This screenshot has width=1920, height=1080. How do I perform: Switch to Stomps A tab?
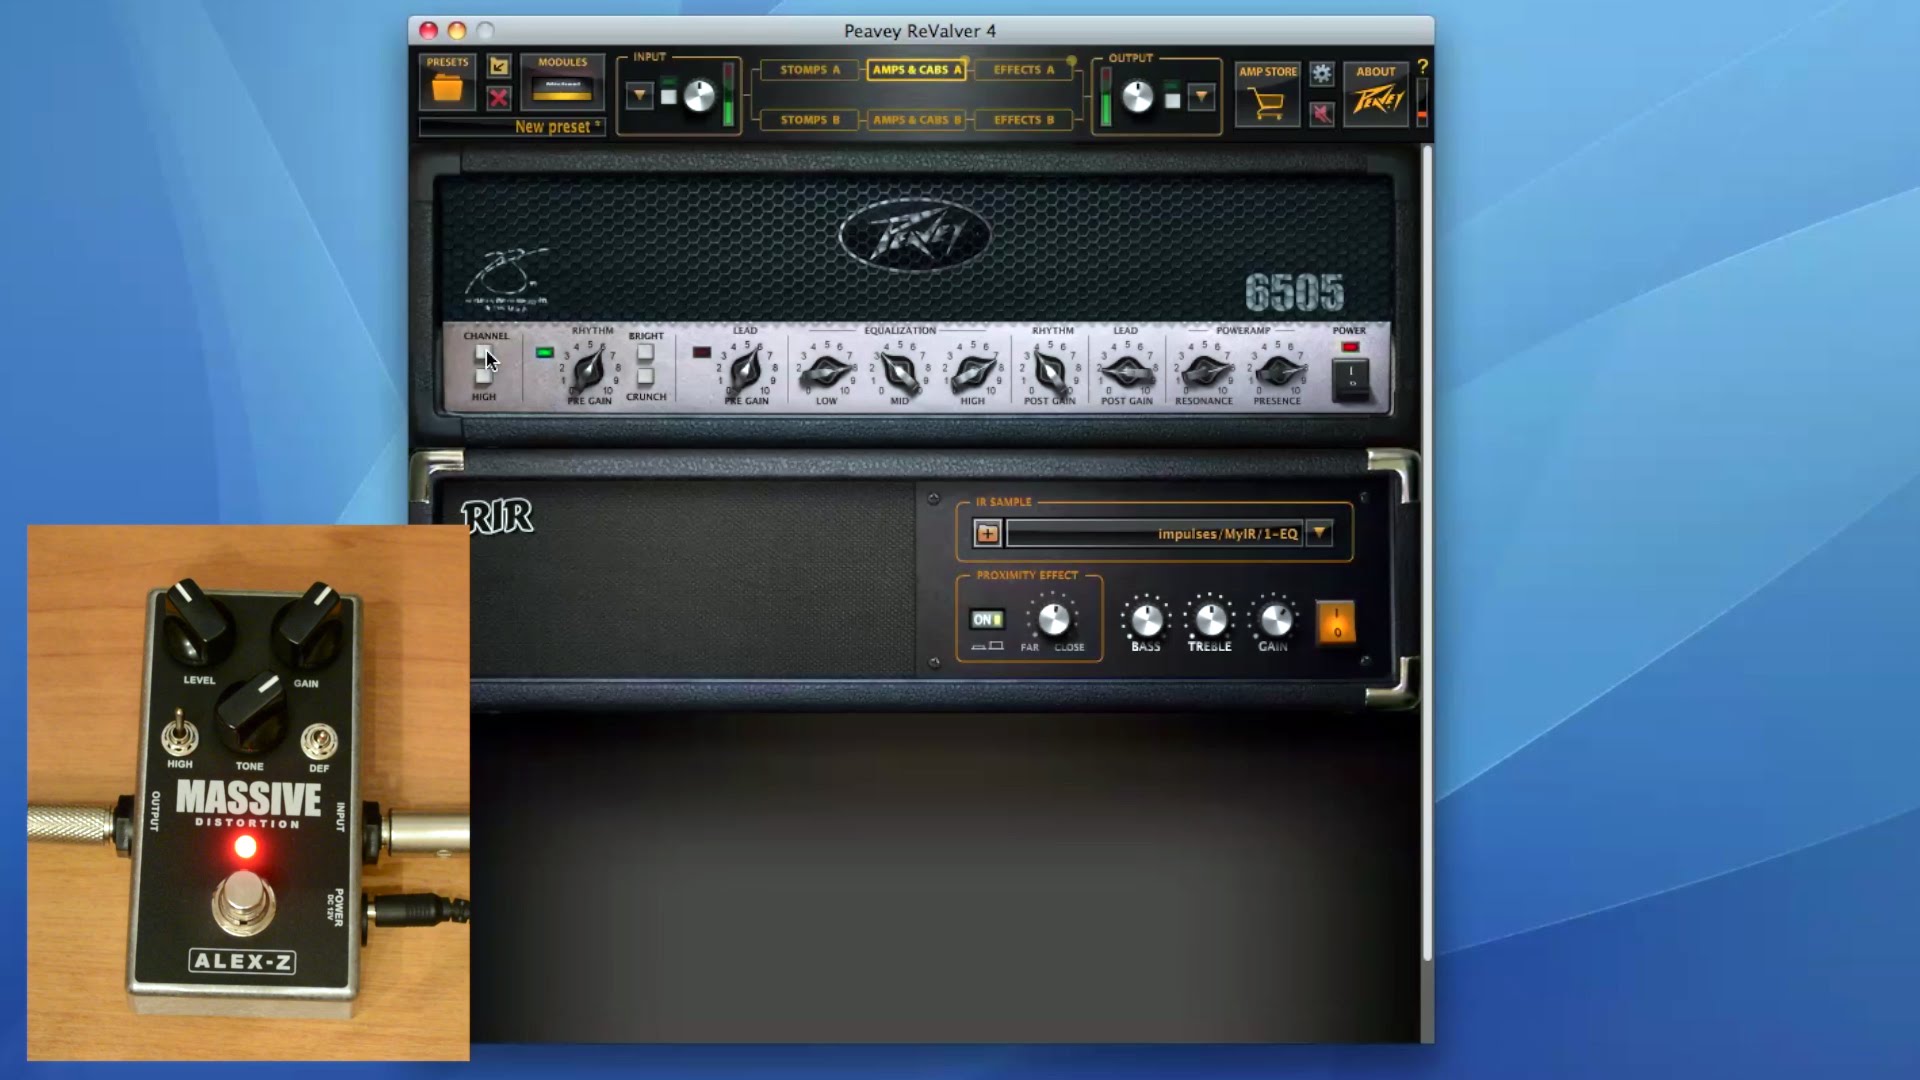pos(809,70)
